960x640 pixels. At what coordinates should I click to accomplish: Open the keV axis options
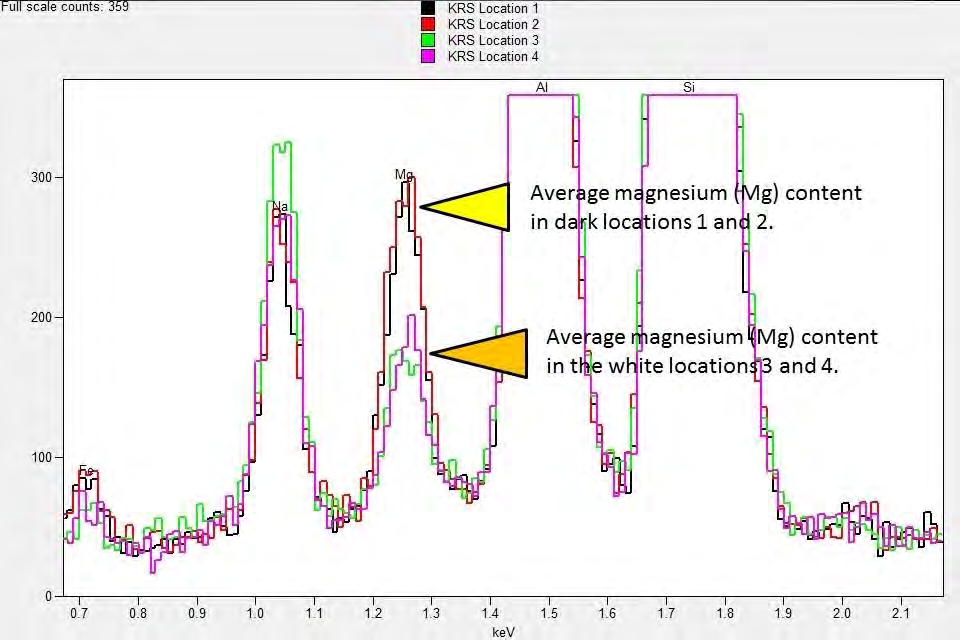click(x=504, y=631)
